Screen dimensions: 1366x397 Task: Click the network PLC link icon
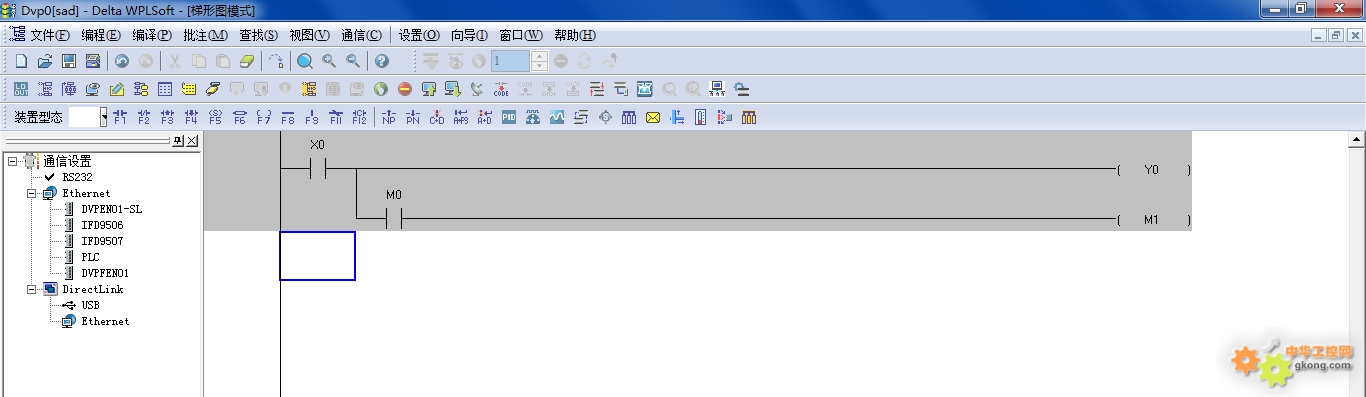[717, 89]
